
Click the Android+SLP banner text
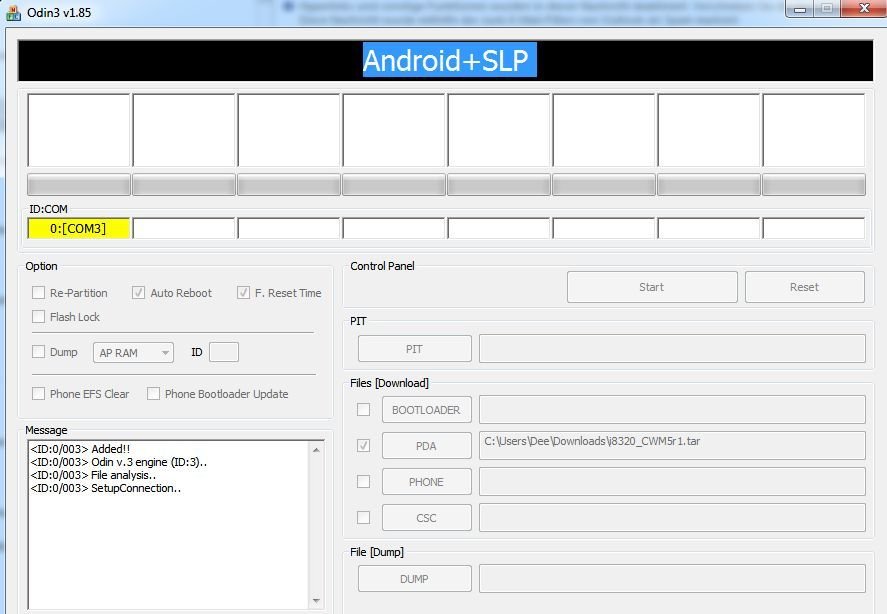pos(449,60)
